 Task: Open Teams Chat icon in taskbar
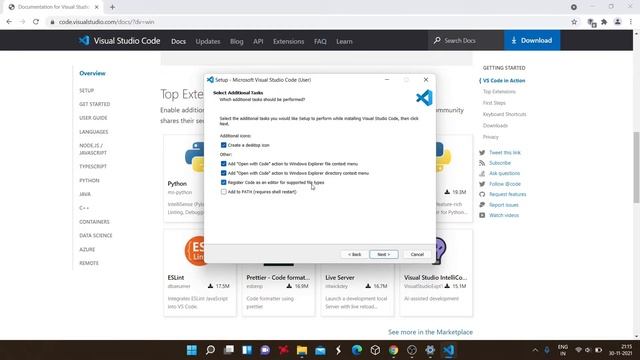pos(265,350)
